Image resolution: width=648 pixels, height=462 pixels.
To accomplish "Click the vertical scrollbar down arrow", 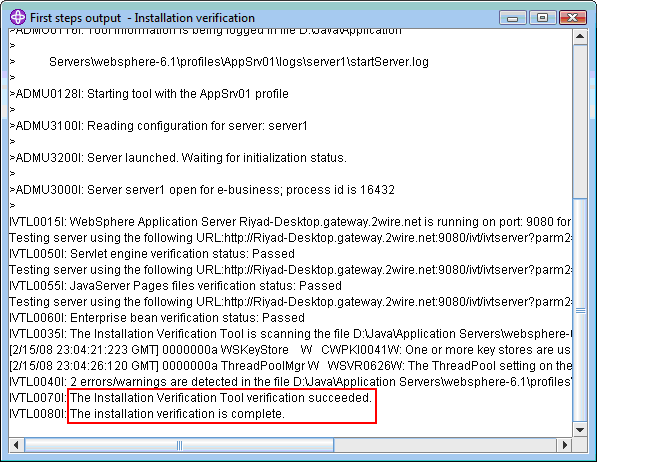I will [x=580, y=430].
